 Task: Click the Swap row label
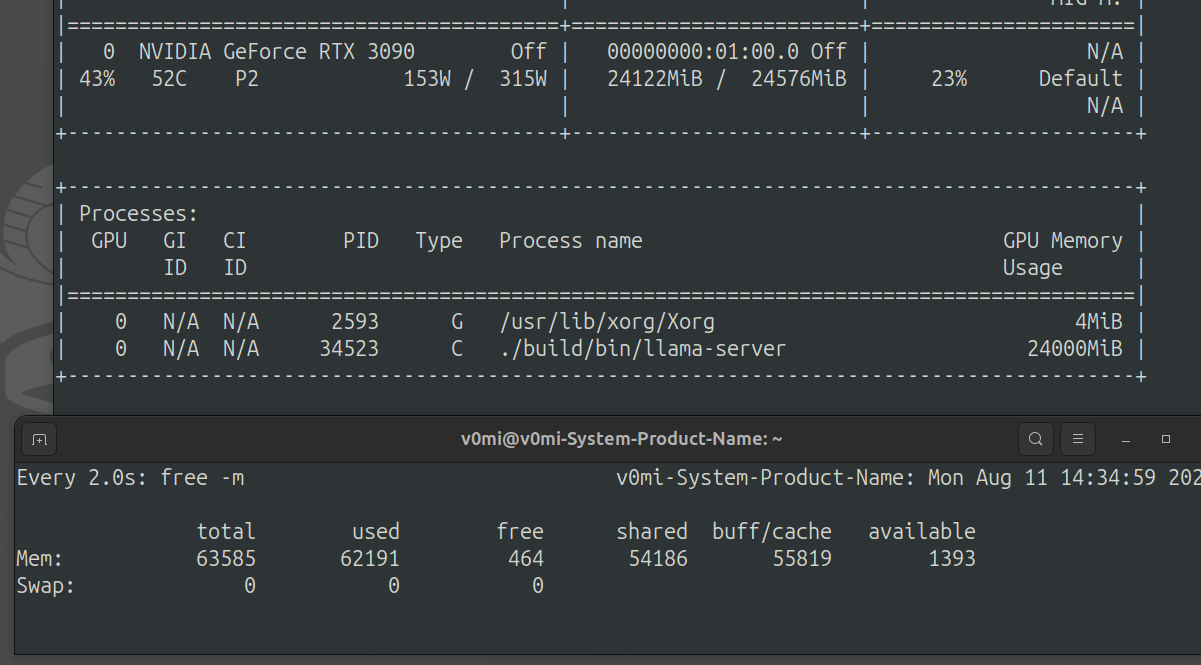(45, 586)
